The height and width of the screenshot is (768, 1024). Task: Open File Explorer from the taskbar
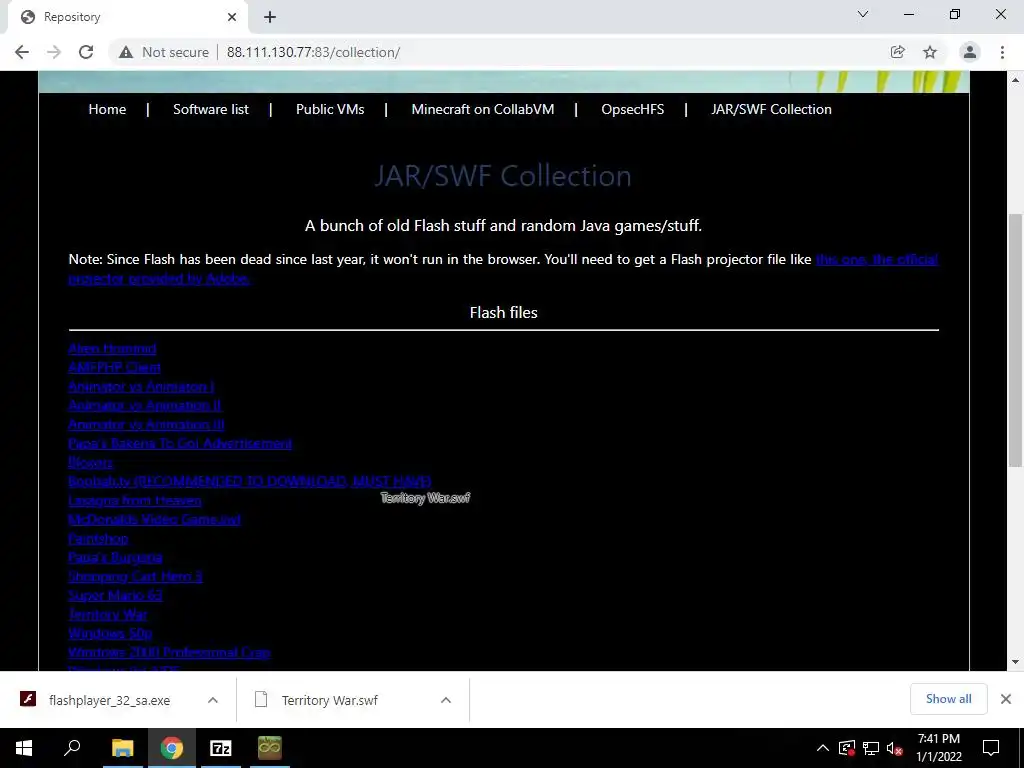[x=122, y=748]
